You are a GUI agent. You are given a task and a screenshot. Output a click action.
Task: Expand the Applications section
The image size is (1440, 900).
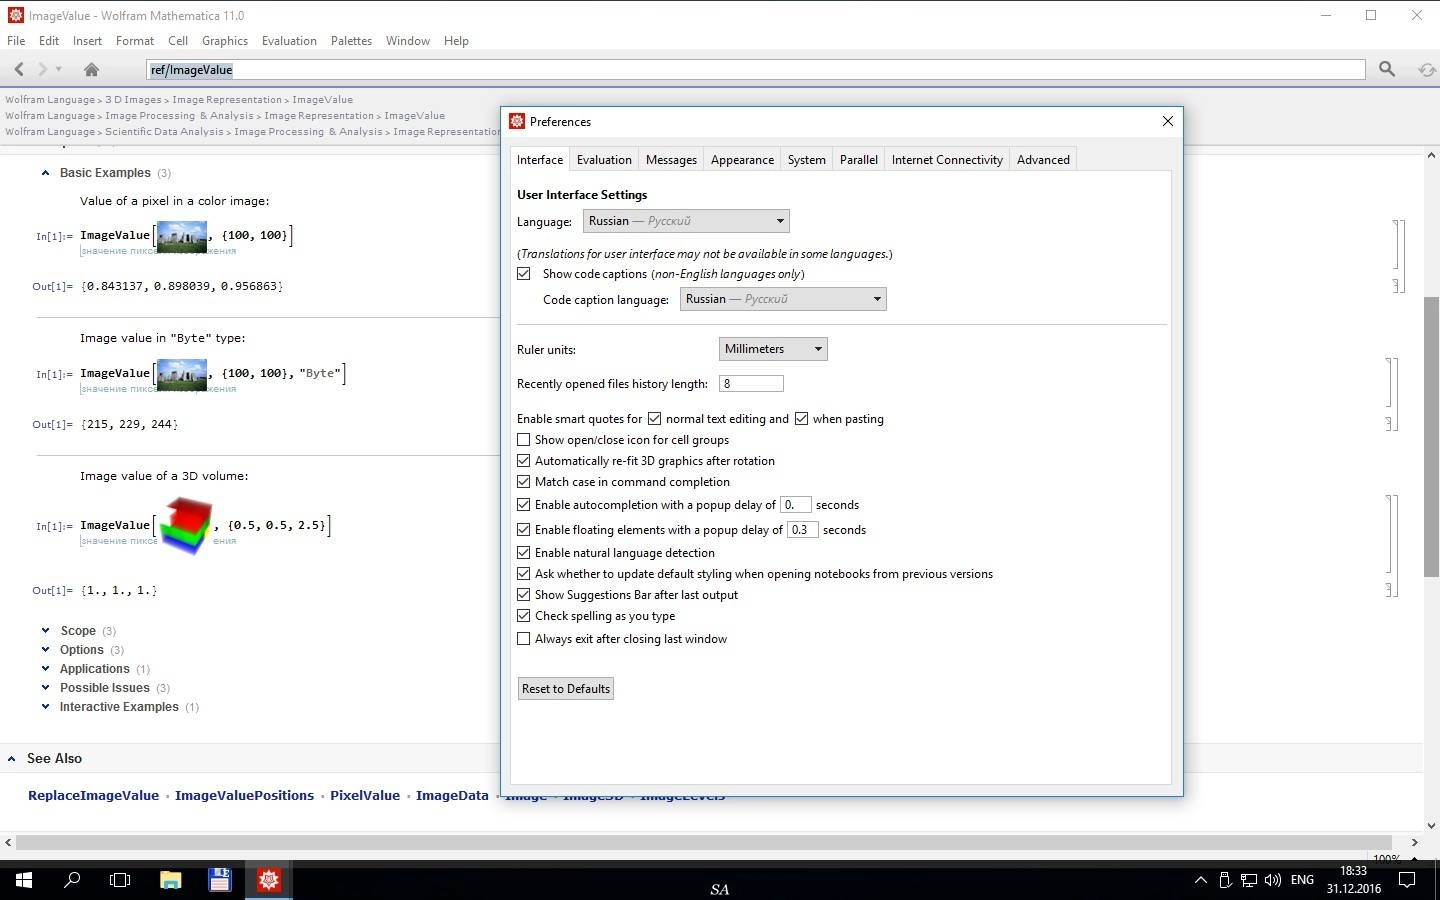pos(45,668)
